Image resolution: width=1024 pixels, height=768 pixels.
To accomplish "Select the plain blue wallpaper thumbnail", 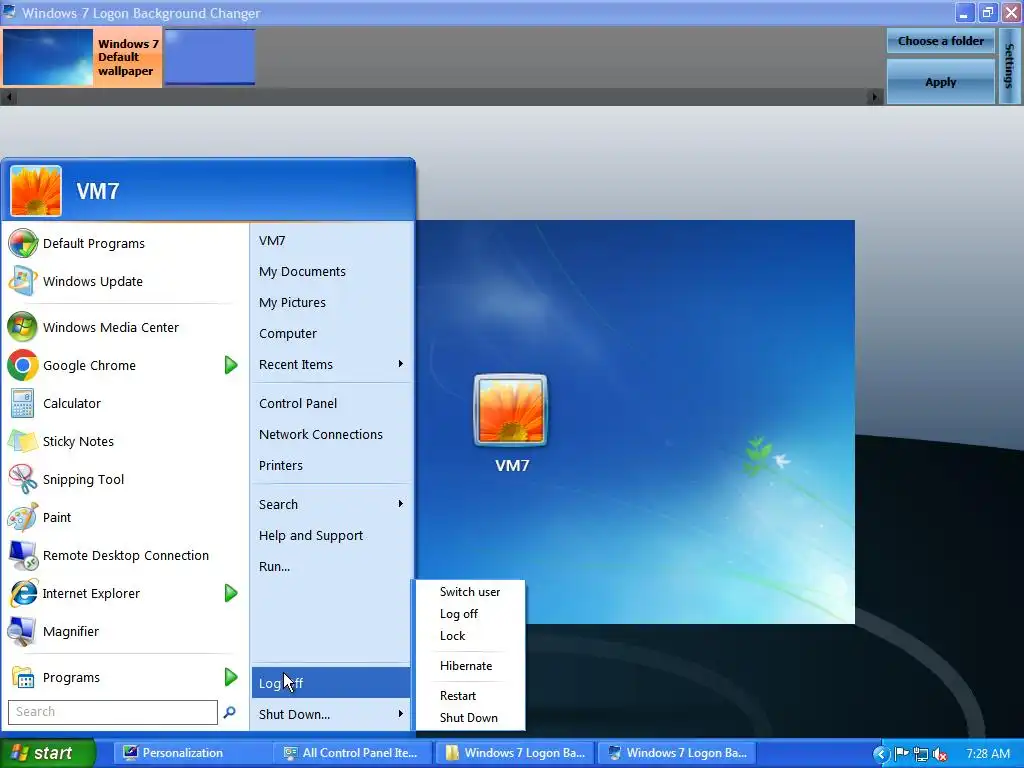I will (210, 57).
